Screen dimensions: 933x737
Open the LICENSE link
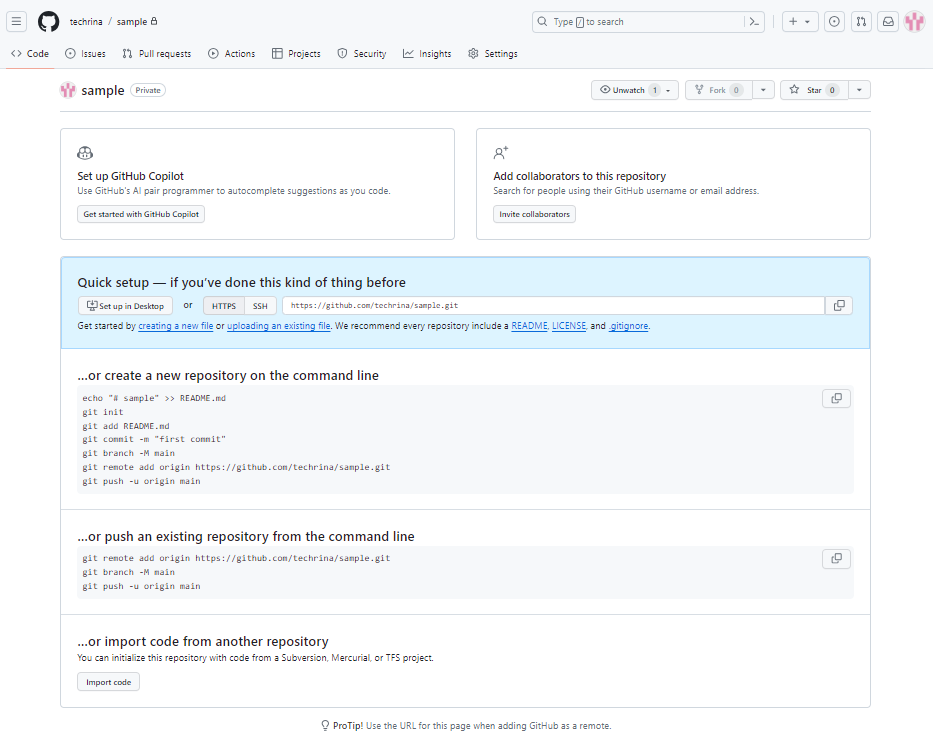pos(569,326)
